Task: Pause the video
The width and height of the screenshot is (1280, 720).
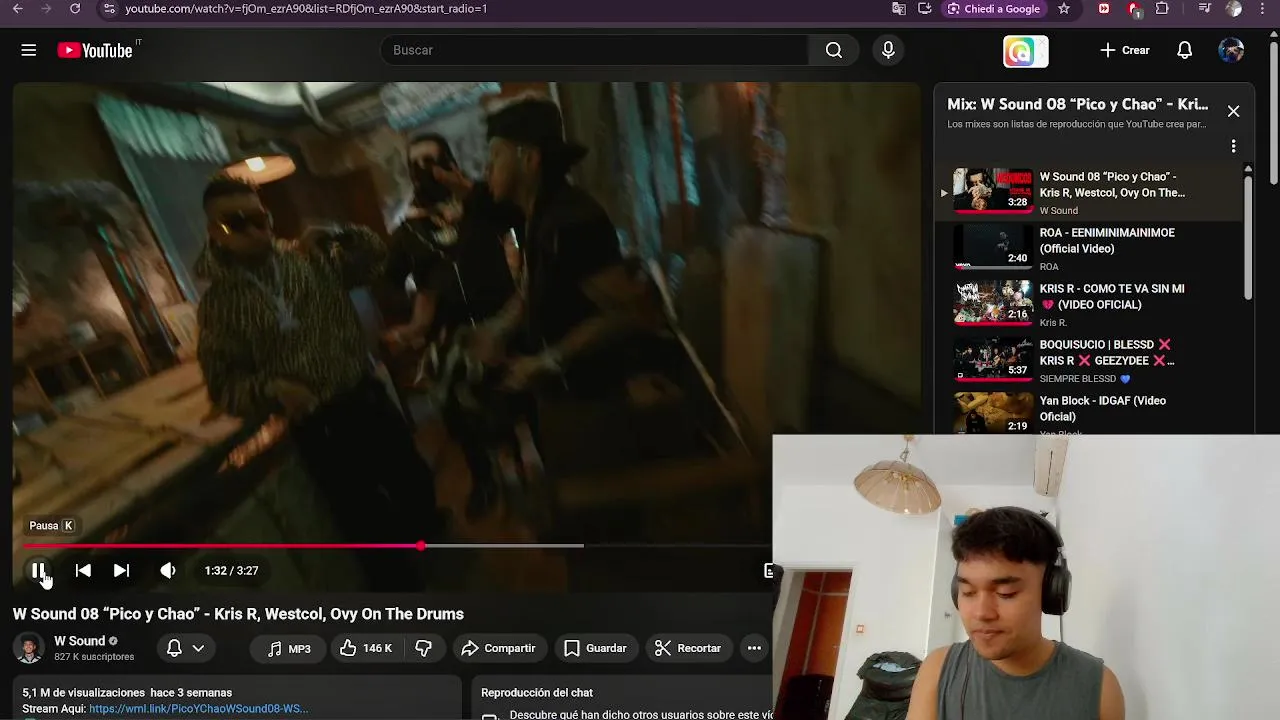Action: tap(38, 570)
